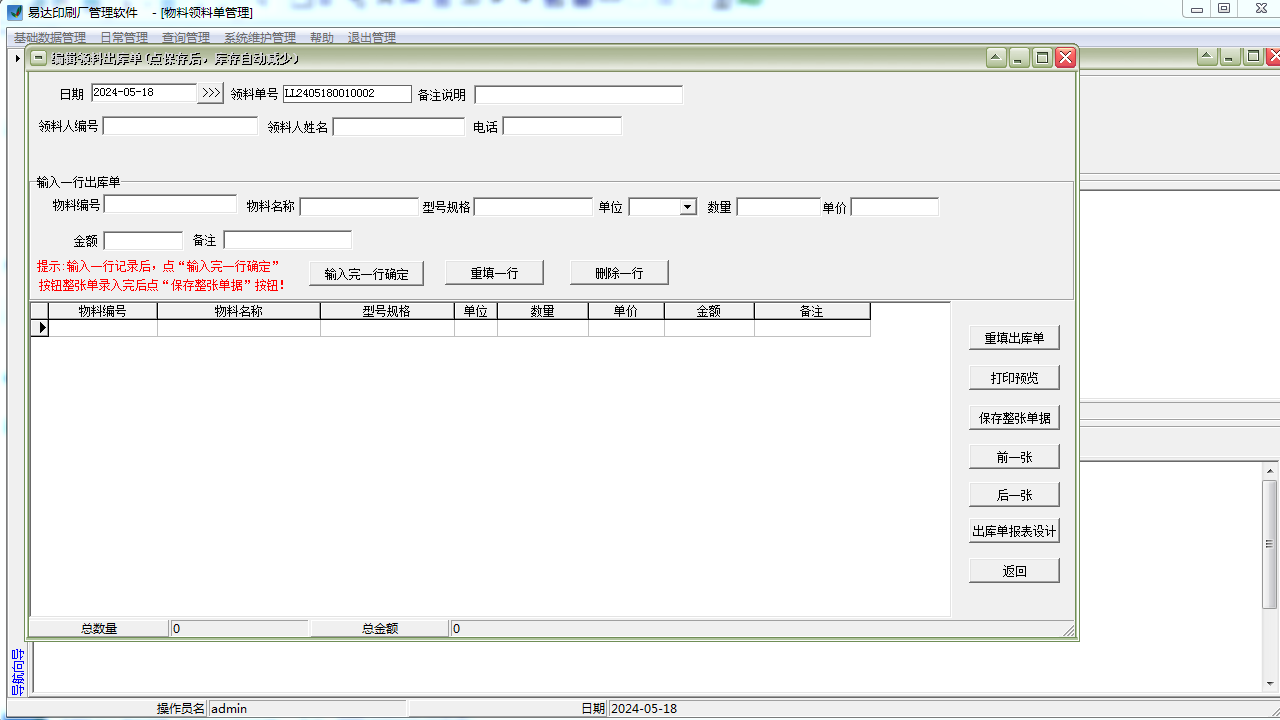
Task: Open the 日常管理 menu
Action: coord(123,38)
